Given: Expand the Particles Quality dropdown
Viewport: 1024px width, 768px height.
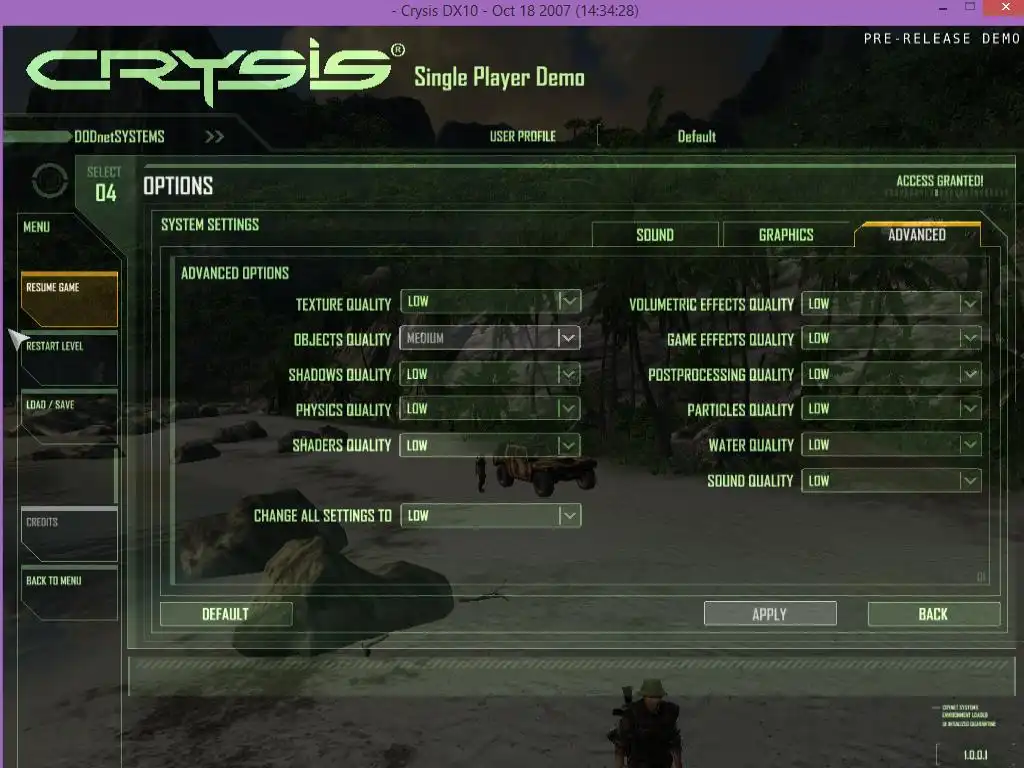Looking at the screenshot, I should pos(891,409).
